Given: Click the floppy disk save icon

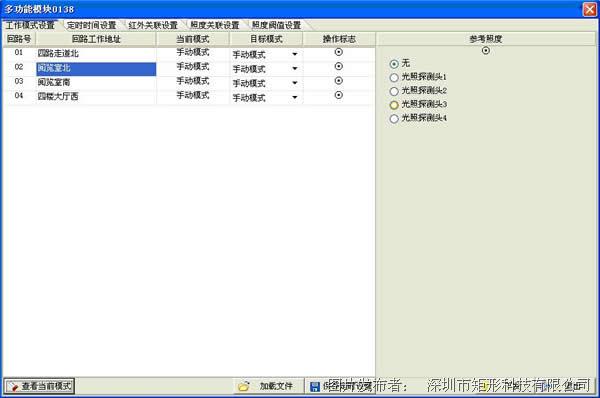Looking at the screenshot, I should [315, 387].
